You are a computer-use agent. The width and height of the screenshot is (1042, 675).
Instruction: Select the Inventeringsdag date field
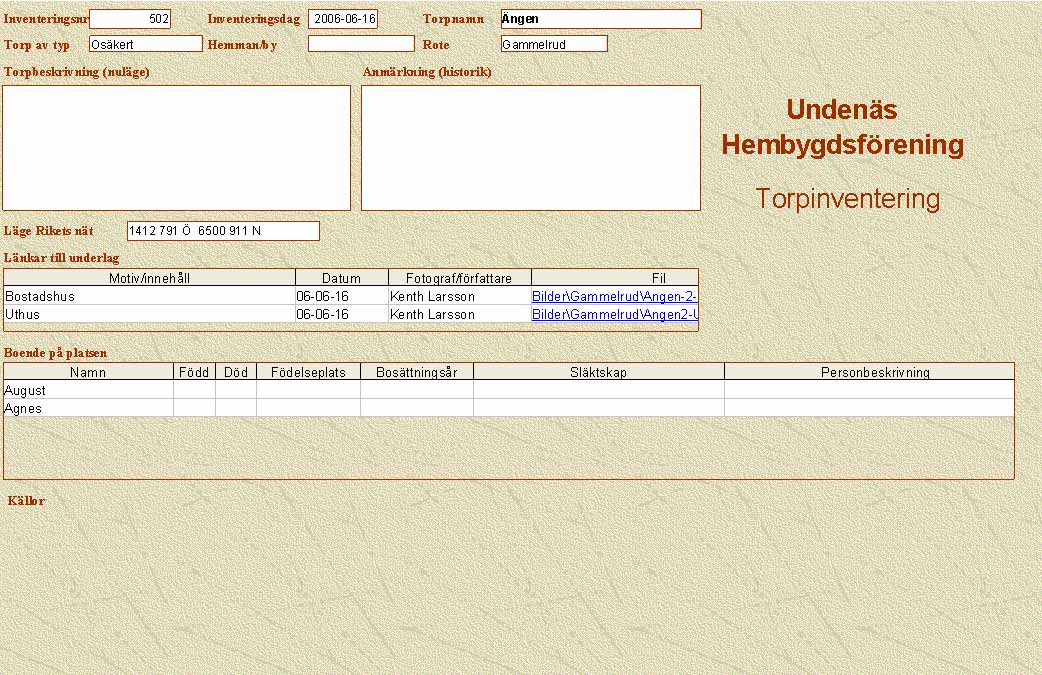click(343, 19)
